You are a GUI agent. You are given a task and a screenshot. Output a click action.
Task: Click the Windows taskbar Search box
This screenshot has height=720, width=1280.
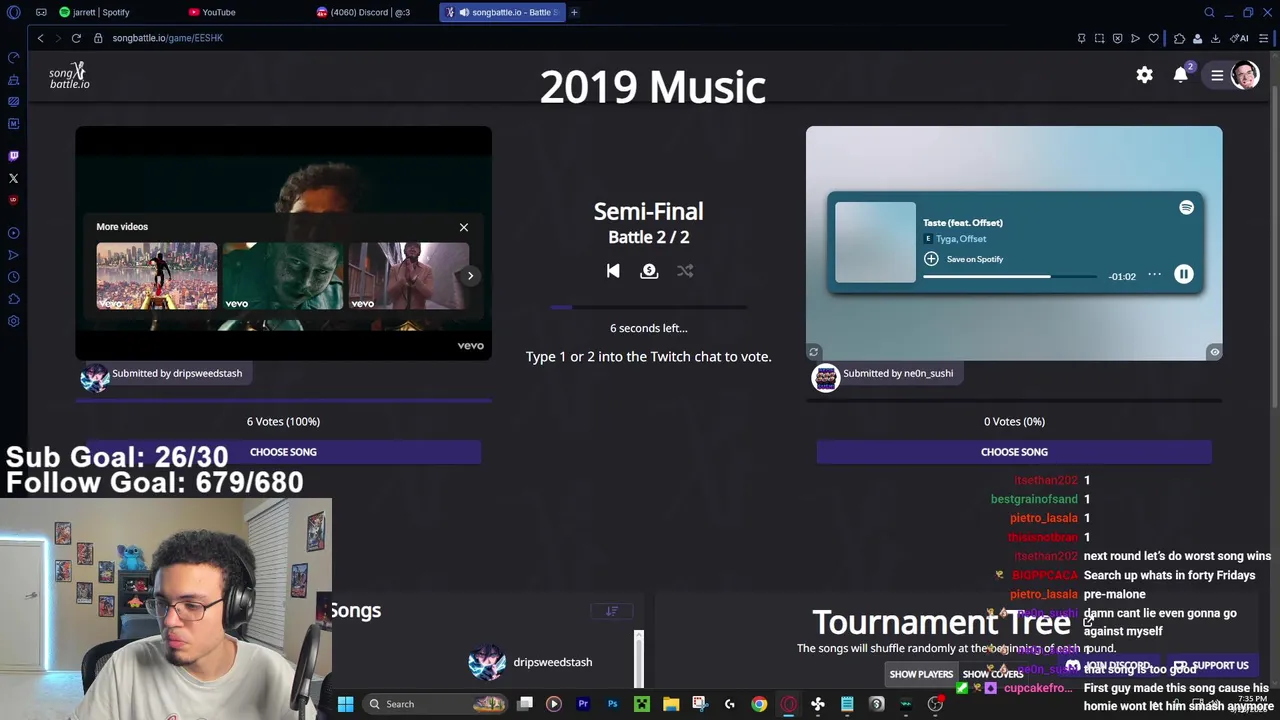coord(435,704)
